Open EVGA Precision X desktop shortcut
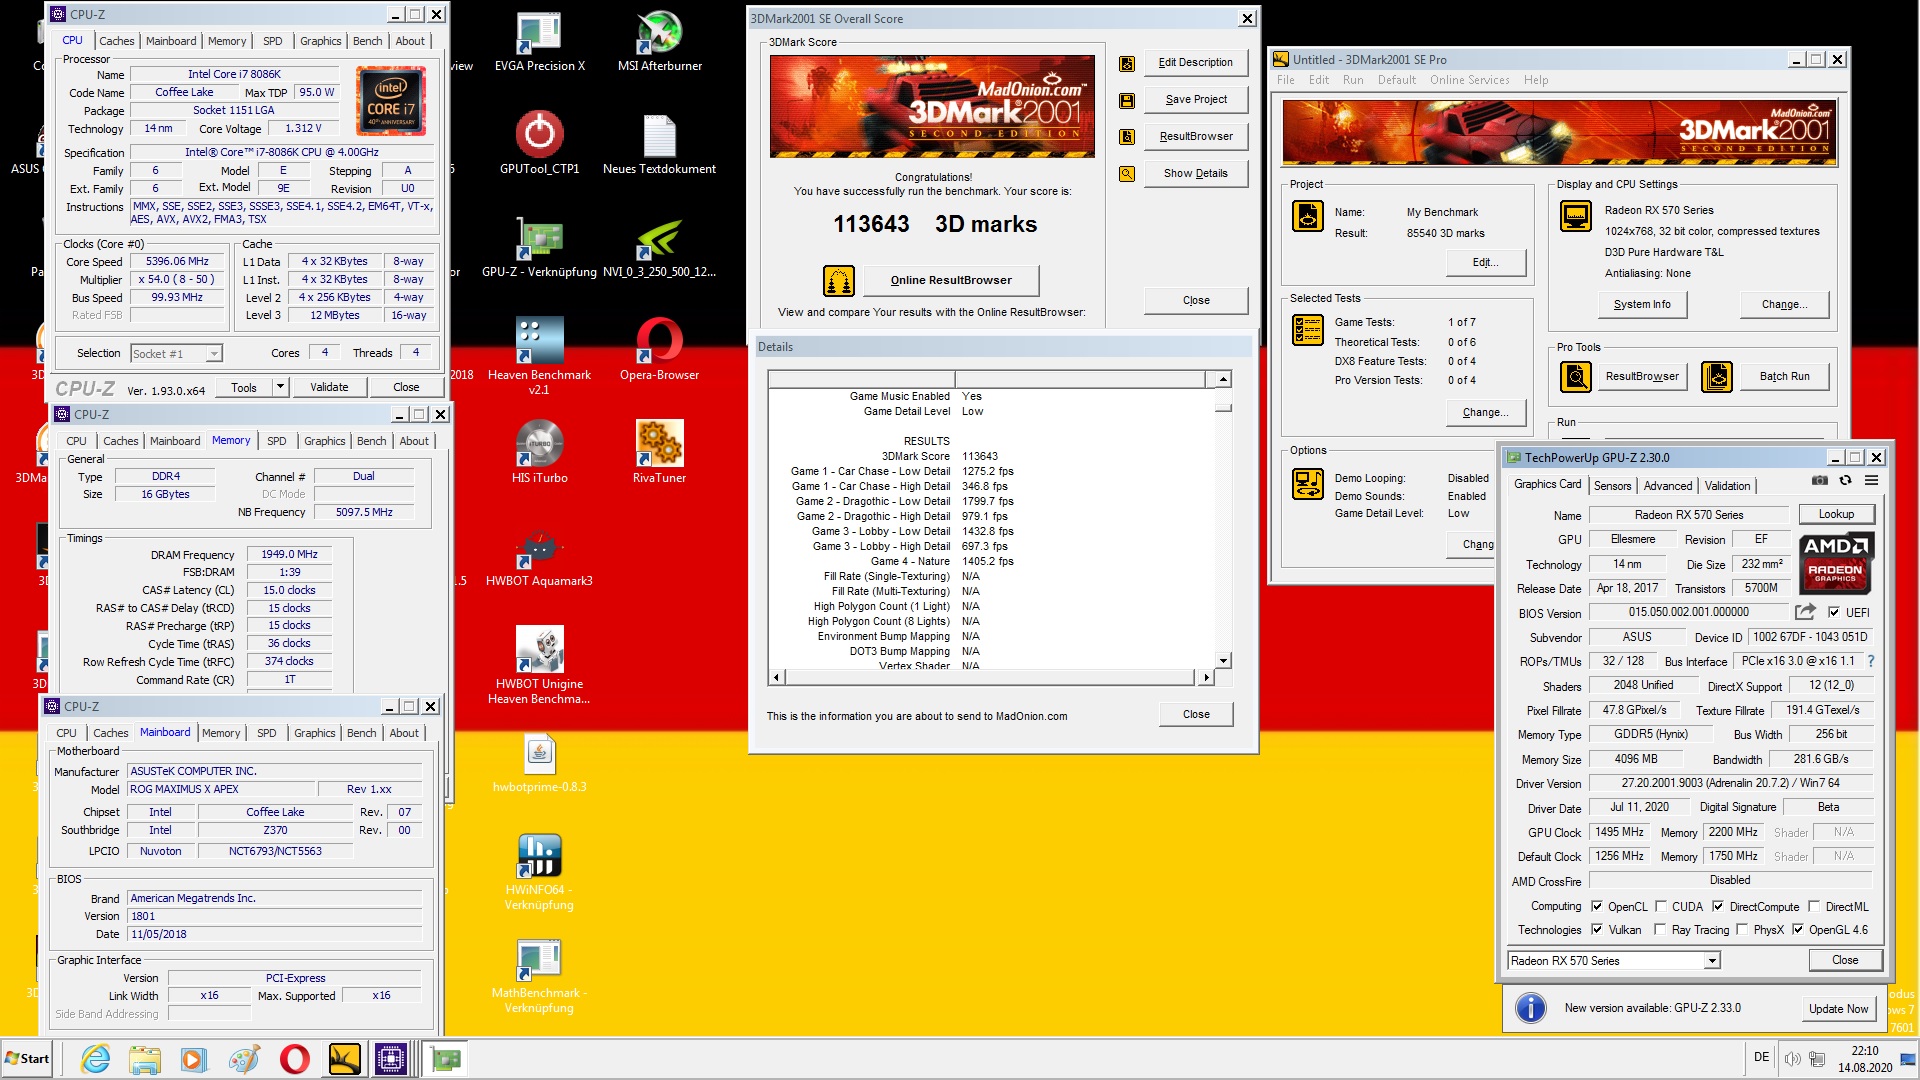The image size is (1920, 1080). 539,42
